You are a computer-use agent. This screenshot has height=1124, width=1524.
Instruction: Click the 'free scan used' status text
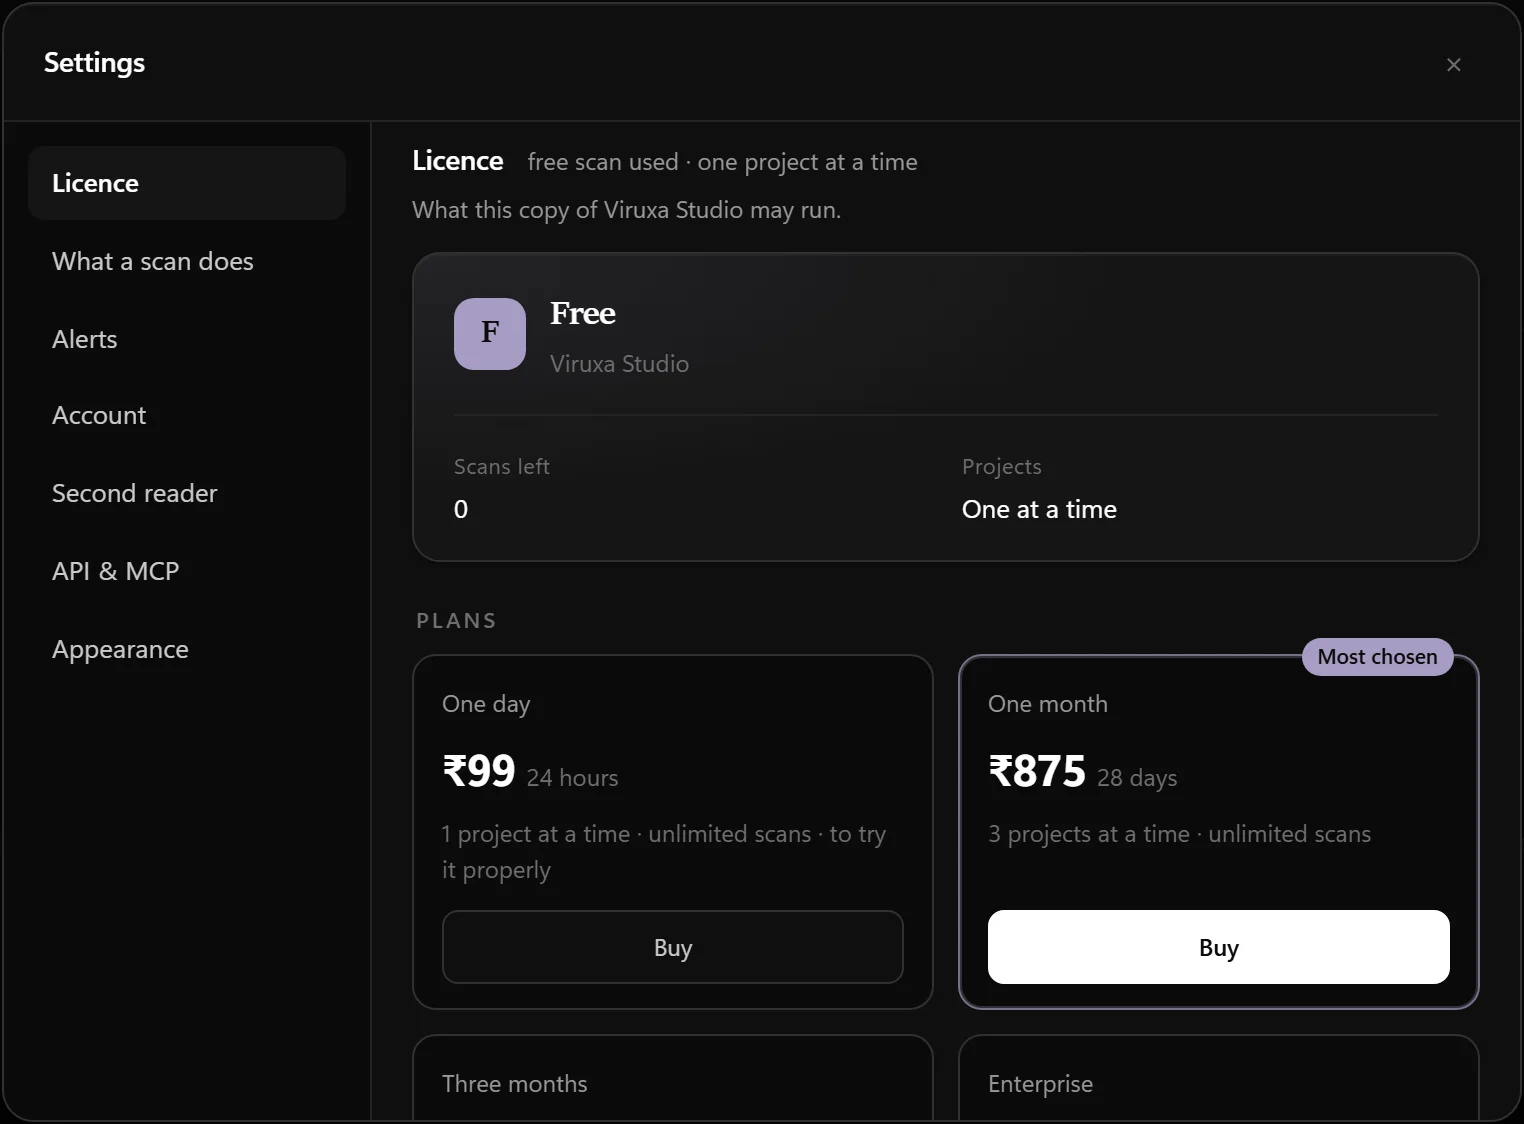603,162
